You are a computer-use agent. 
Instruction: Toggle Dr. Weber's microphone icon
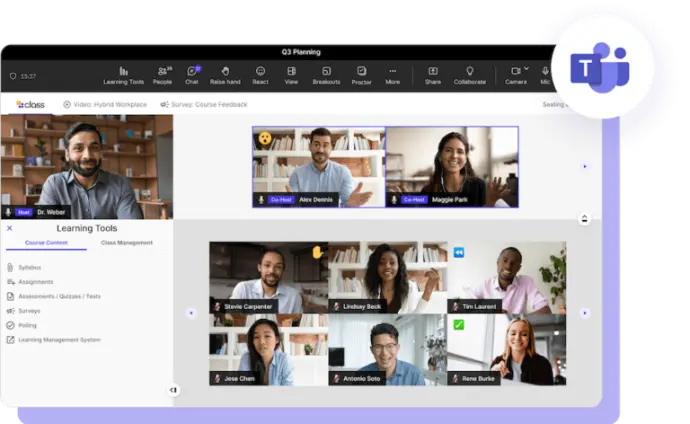pos(9,212)
